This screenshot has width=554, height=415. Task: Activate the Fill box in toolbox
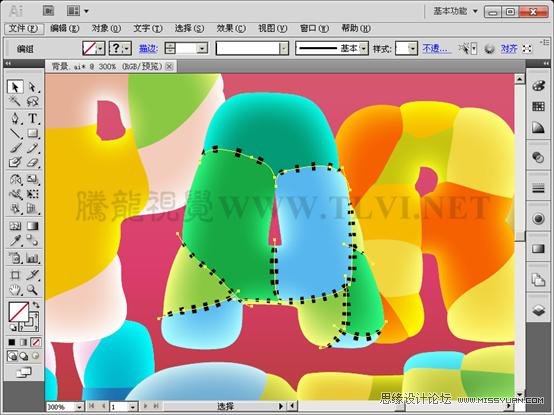[18, 312]
